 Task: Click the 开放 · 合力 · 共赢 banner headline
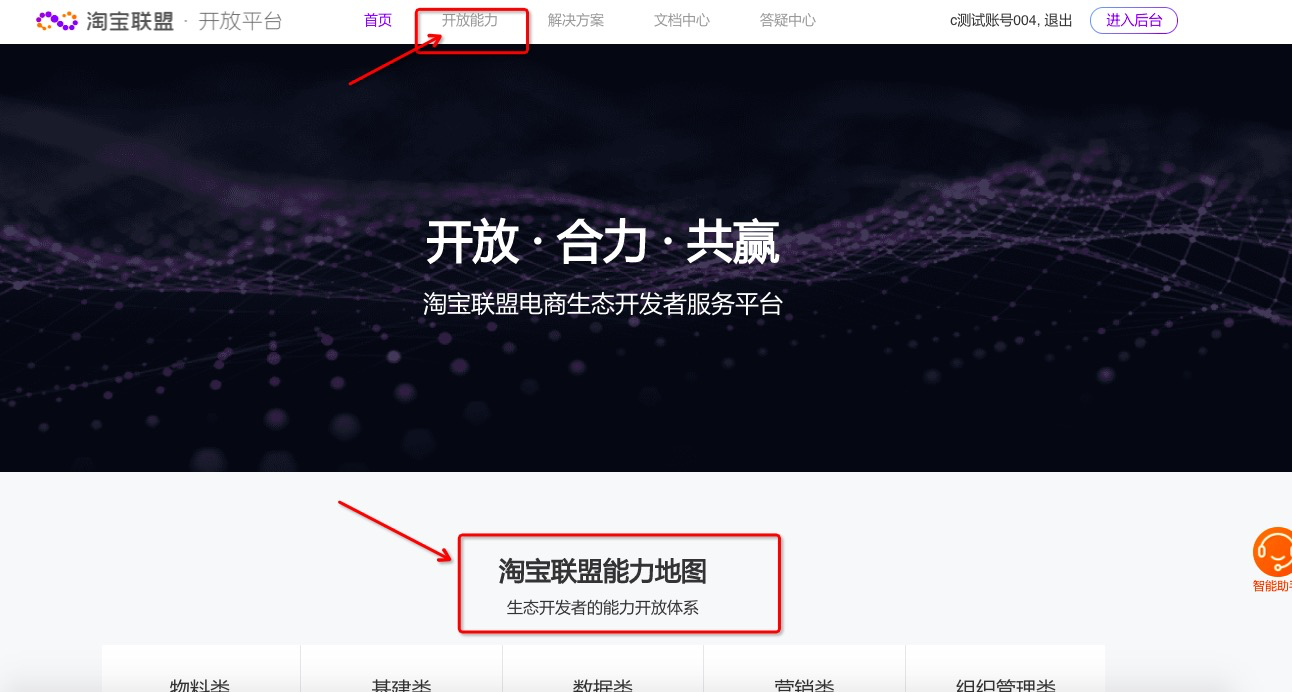[603, 243]
